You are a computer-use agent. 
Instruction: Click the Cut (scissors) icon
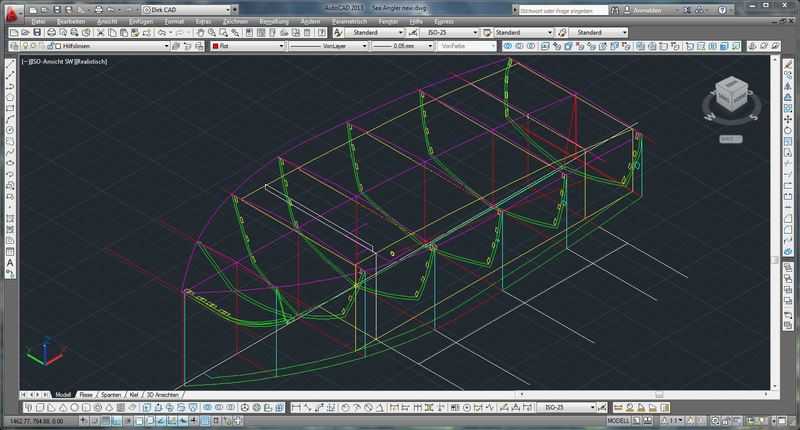tap(101, 33)
